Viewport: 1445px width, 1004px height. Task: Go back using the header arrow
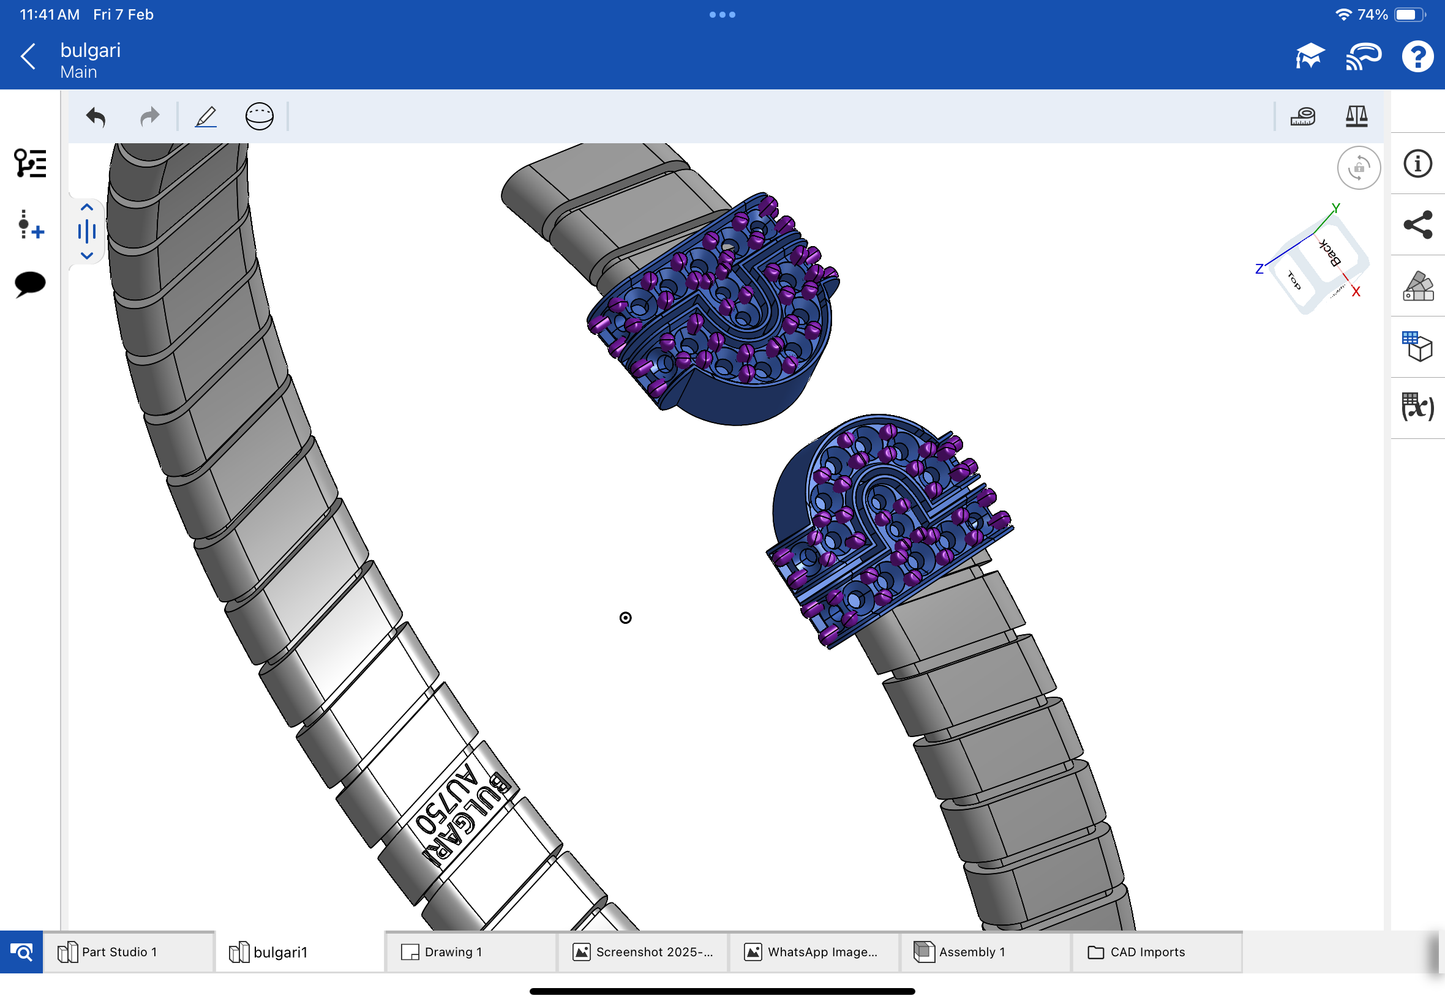point(29,57)
